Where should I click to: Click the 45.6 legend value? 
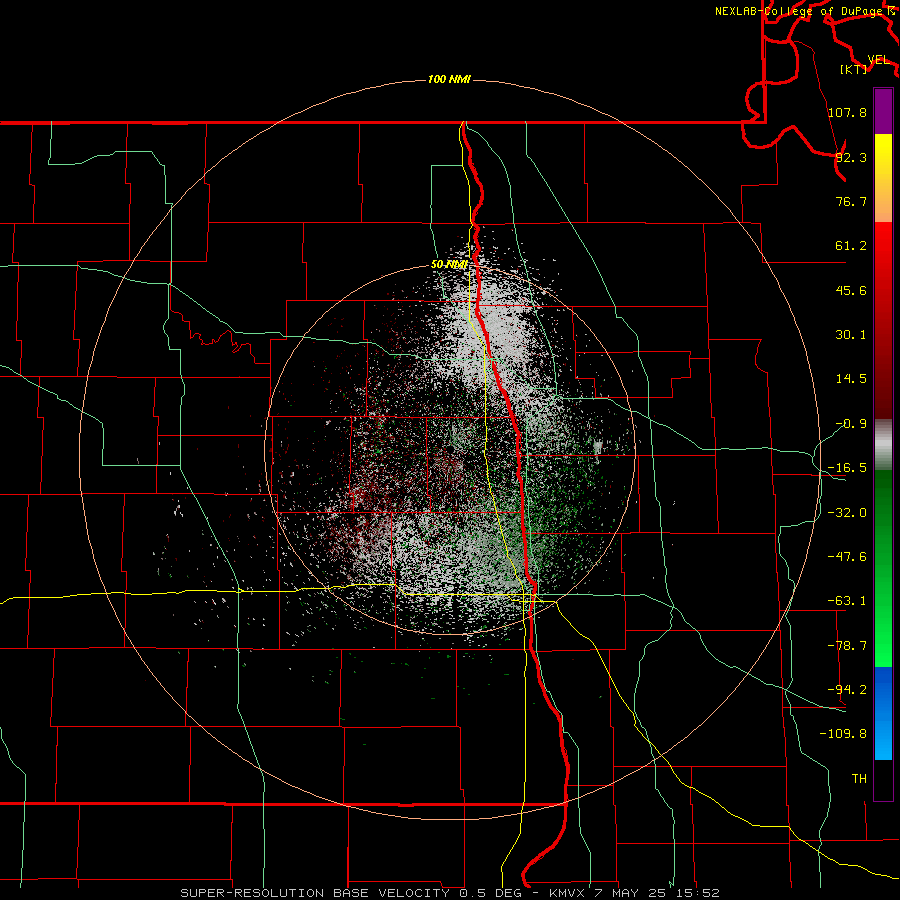[x=851, y=290]
